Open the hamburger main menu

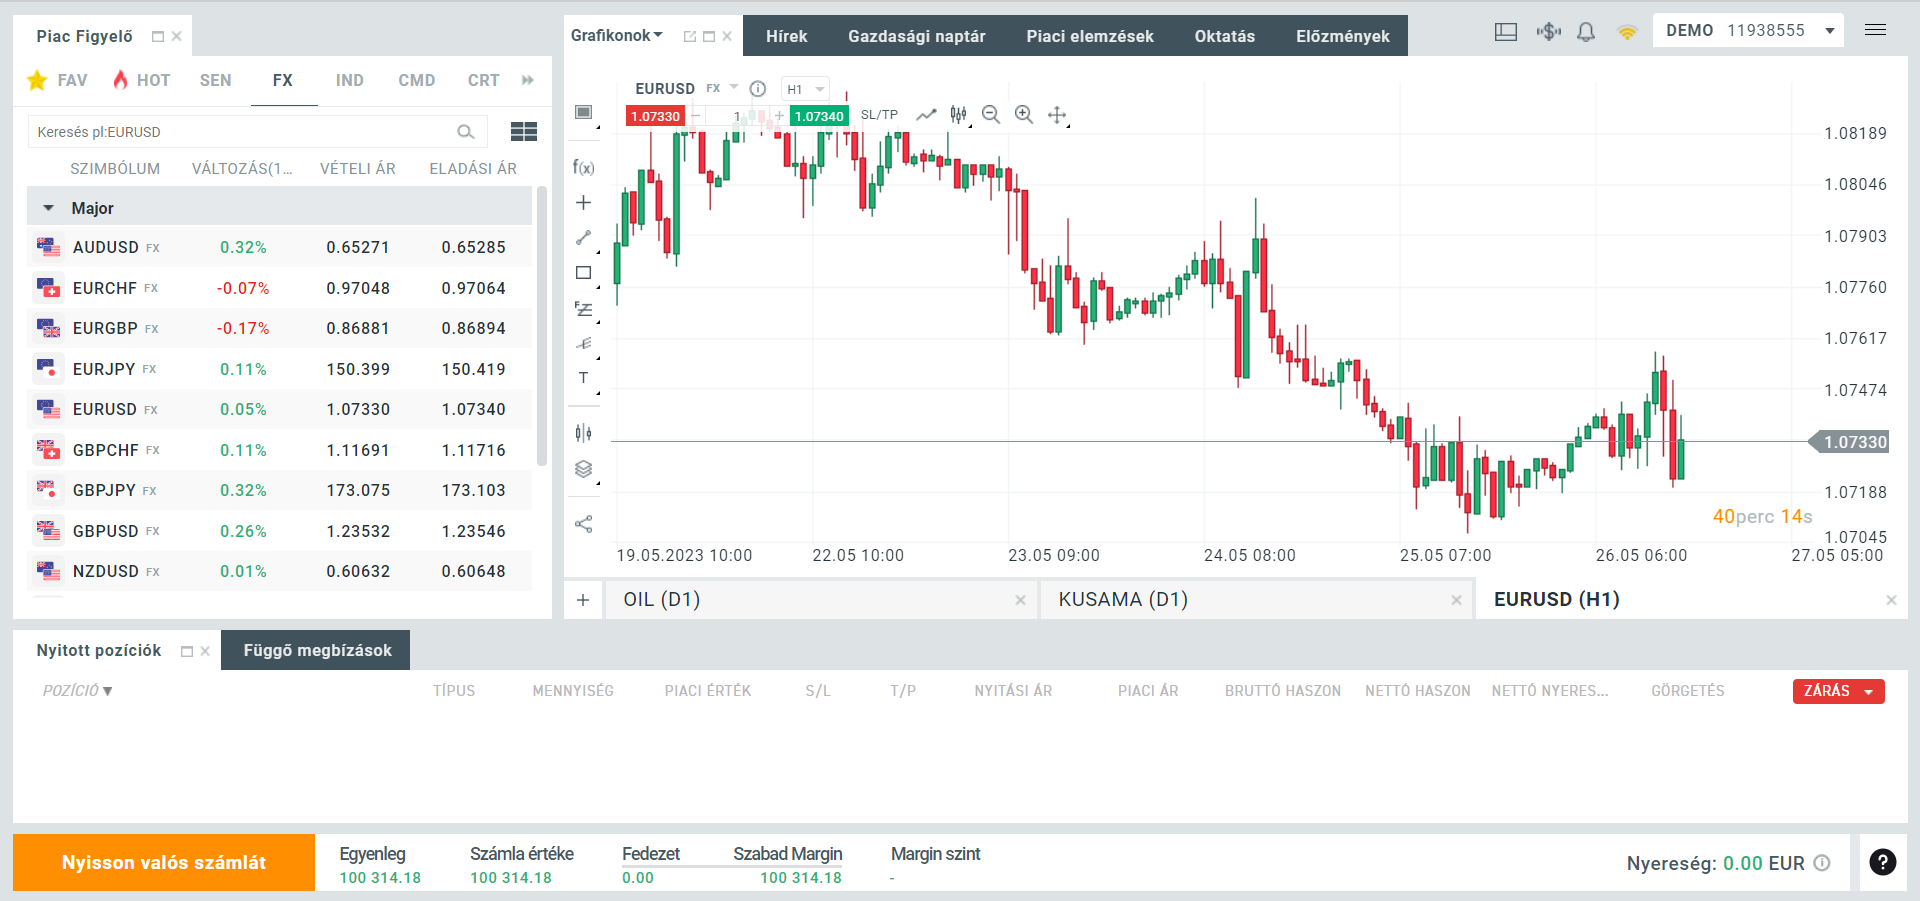pos(1876,30)
